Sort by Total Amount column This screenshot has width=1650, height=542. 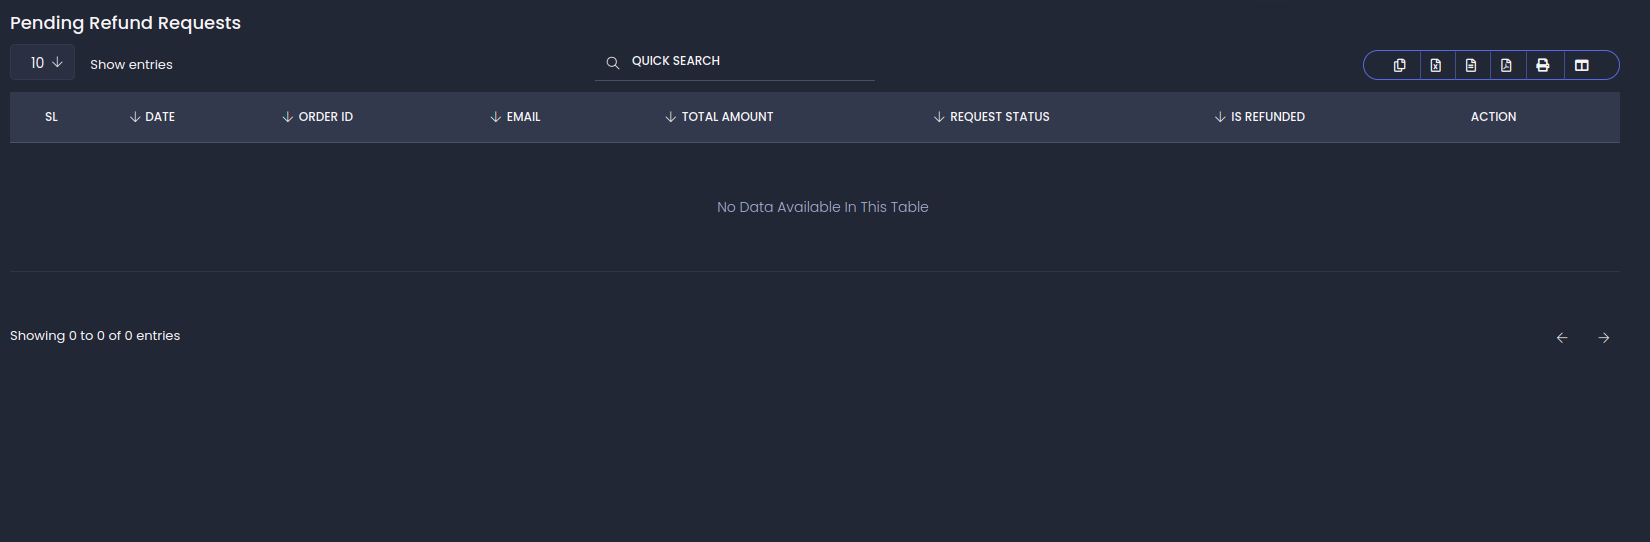tap(719, 117)
